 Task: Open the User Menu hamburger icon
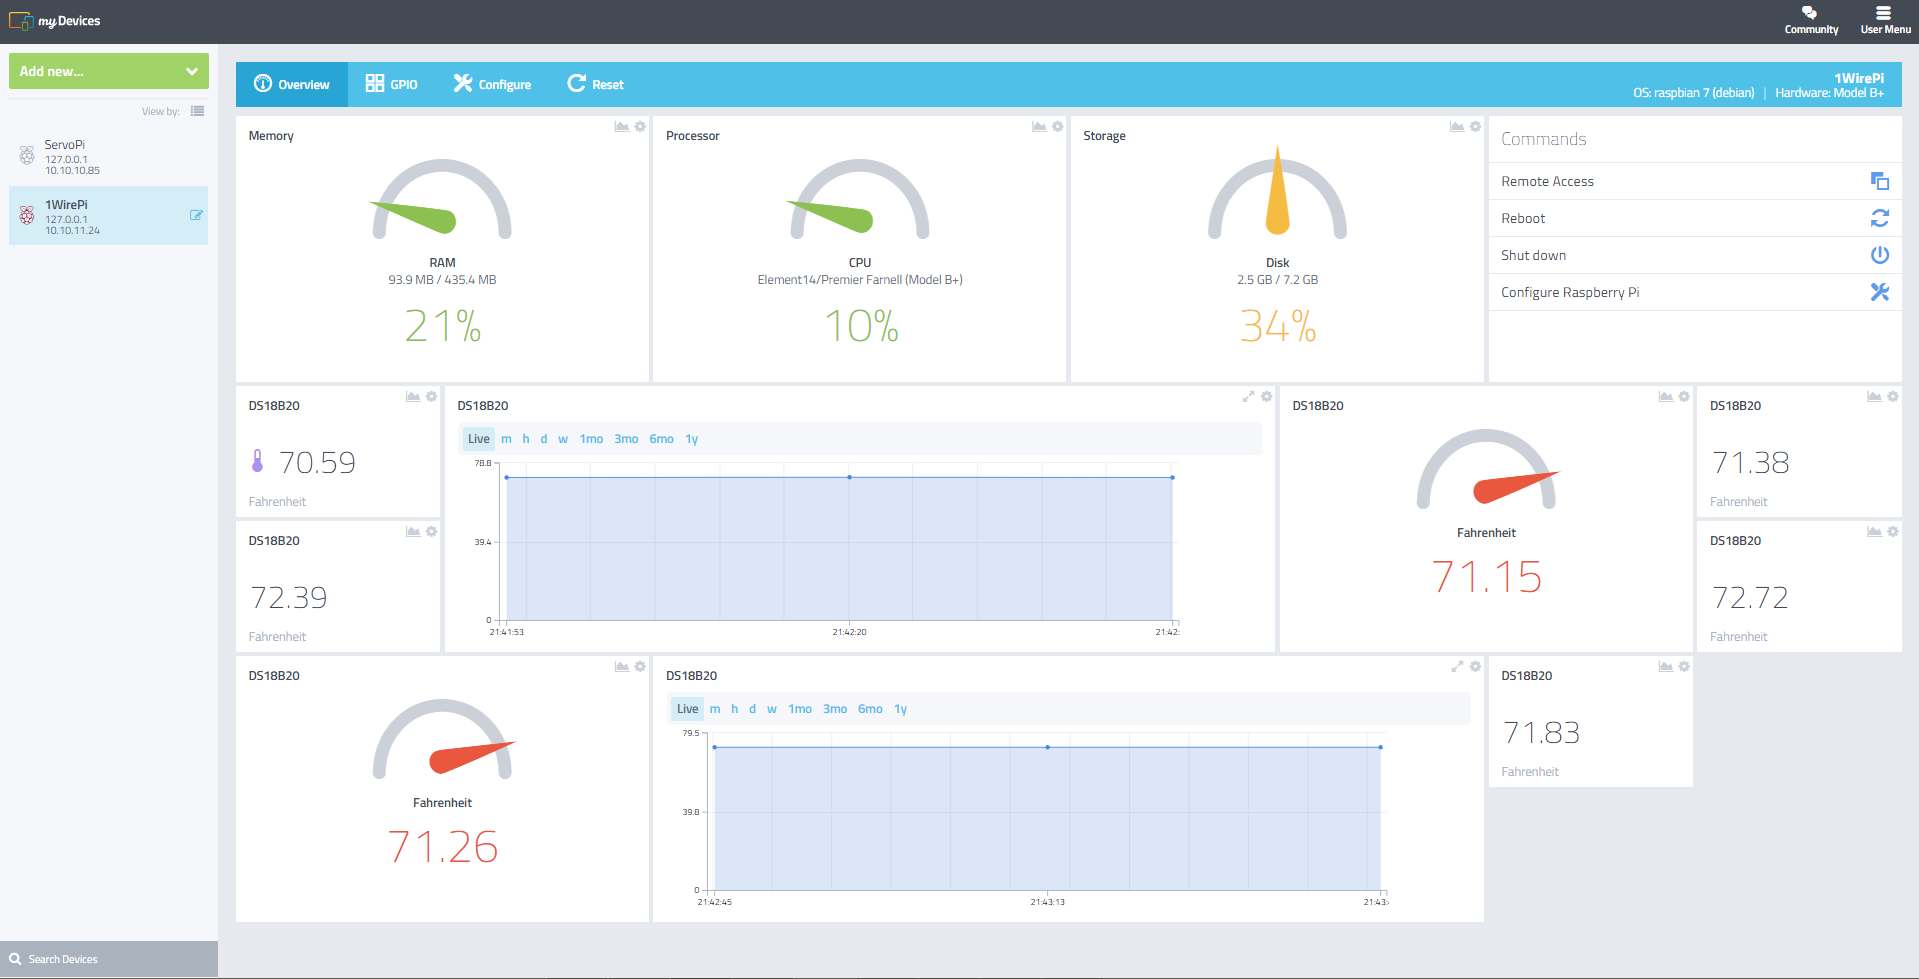tap(1883, 13)
